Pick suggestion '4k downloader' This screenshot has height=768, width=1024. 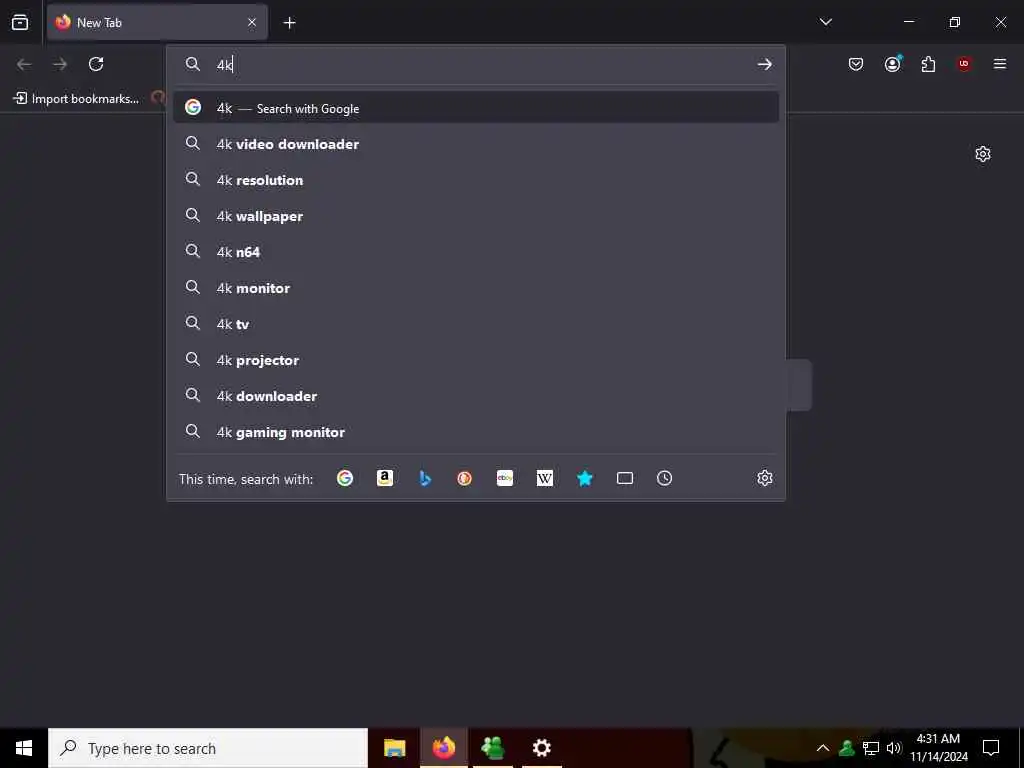[476, 396]
